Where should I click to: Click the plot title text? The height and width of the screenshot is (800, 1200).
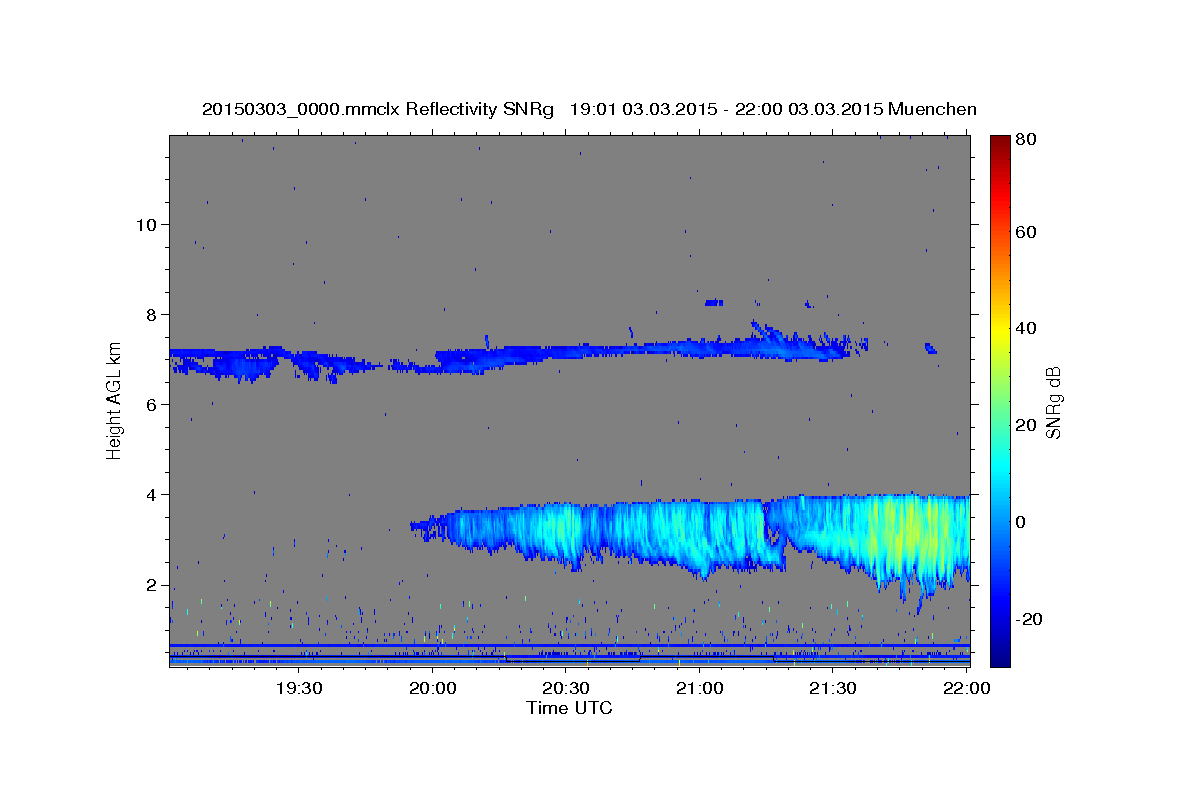pyautogui.click(x=589, y=109)
